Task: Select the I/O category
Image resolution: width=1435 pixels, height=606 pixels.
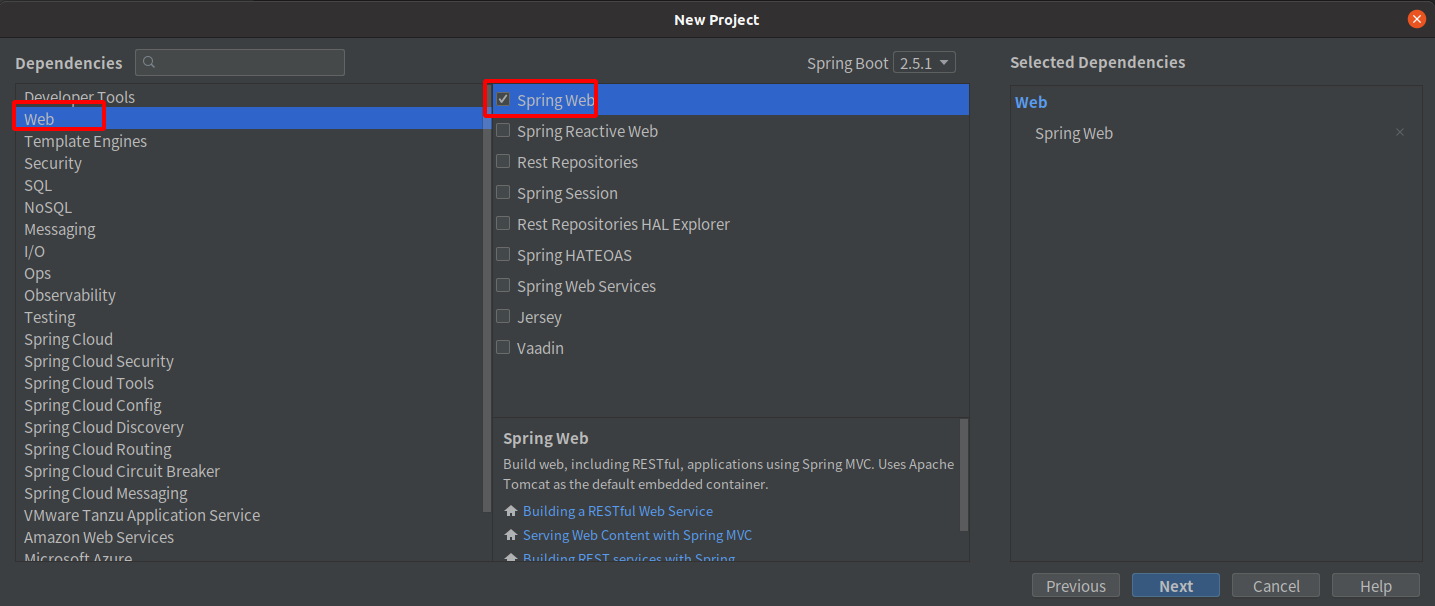Action: [248, 251]
